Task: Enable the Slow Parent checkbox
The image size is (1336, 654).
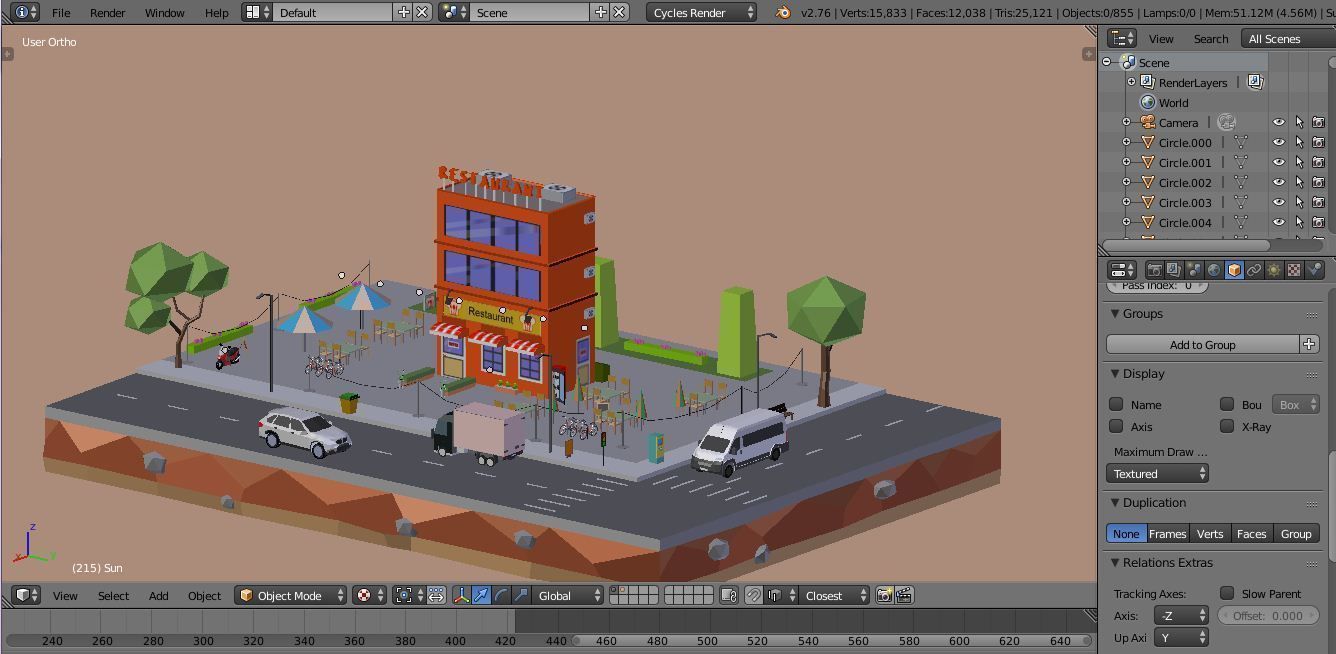Action: coord(1227,593)
